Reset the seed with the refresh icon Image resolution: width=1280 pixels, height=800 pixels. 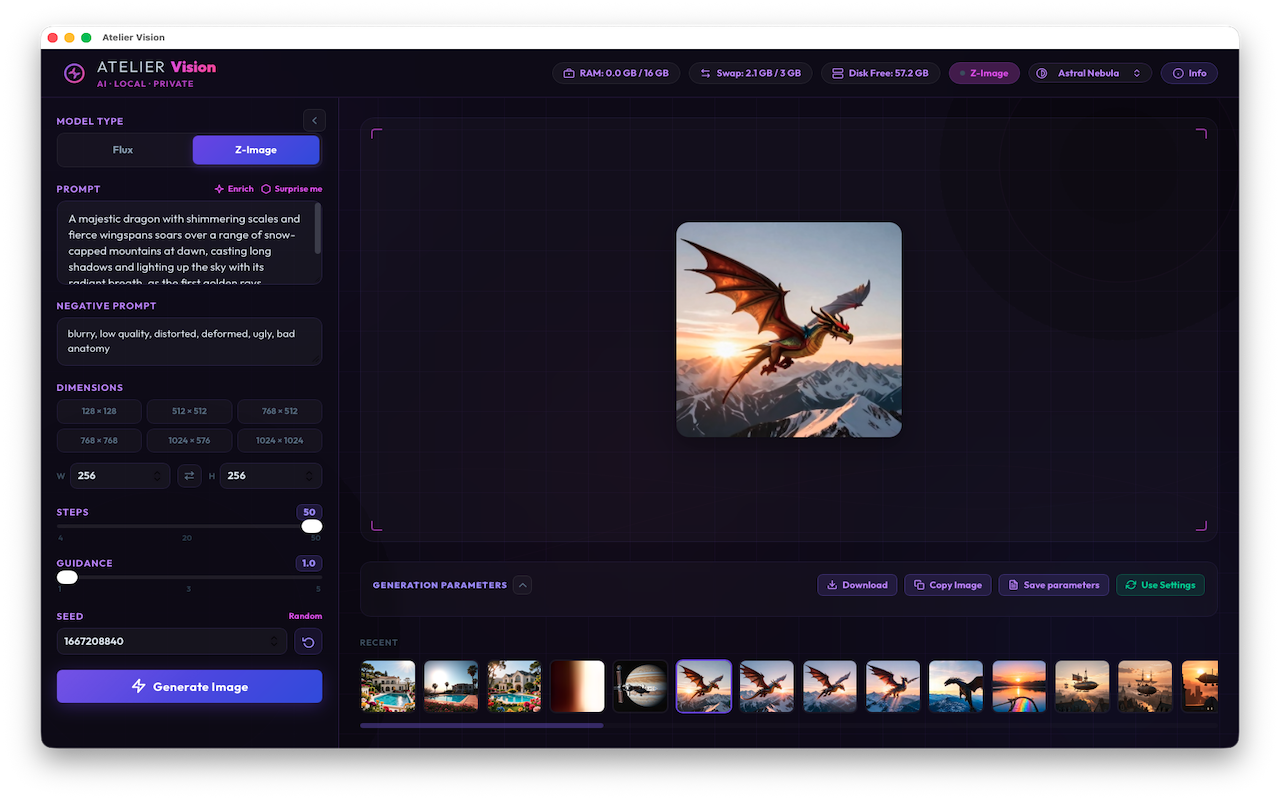point(308,642)
